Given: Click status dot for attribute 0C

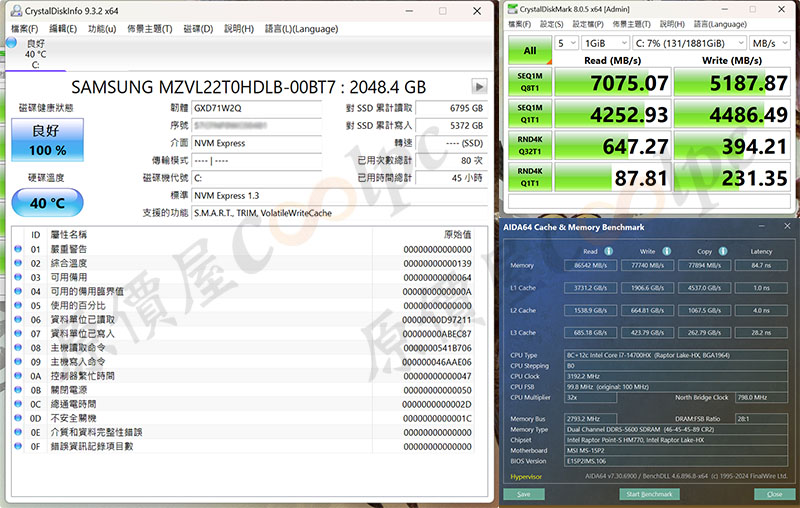Looking at the screenshot, I should tap(18, 404).
